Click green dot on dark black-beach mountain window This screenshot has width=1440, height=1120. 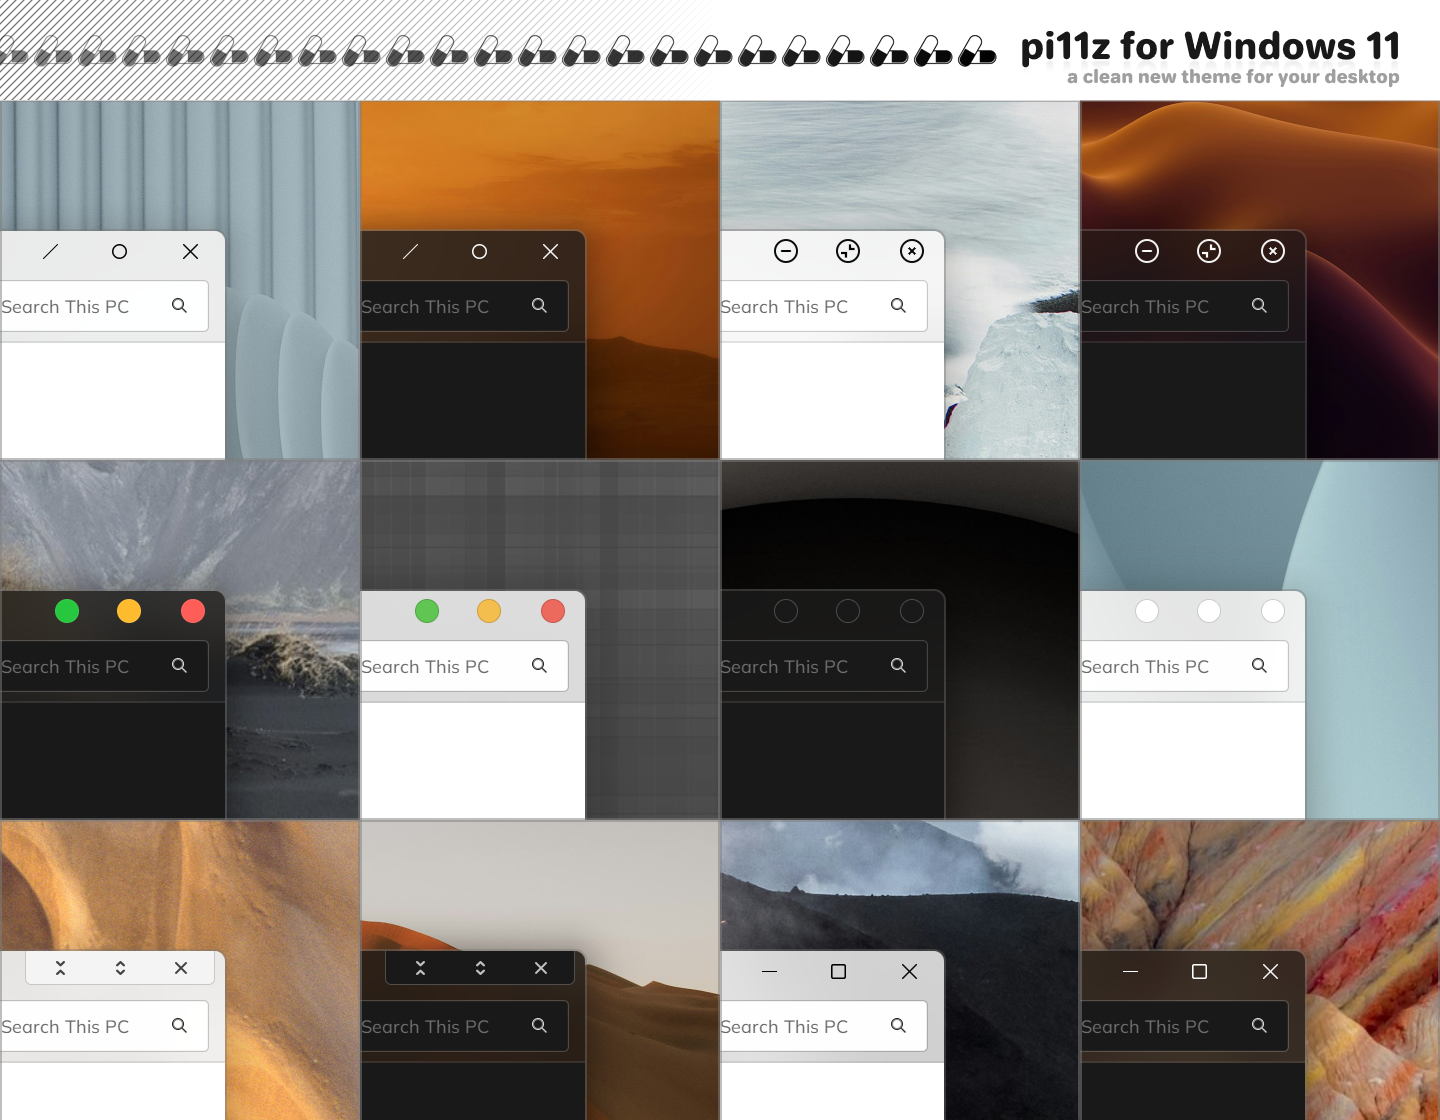click(67, 611)
